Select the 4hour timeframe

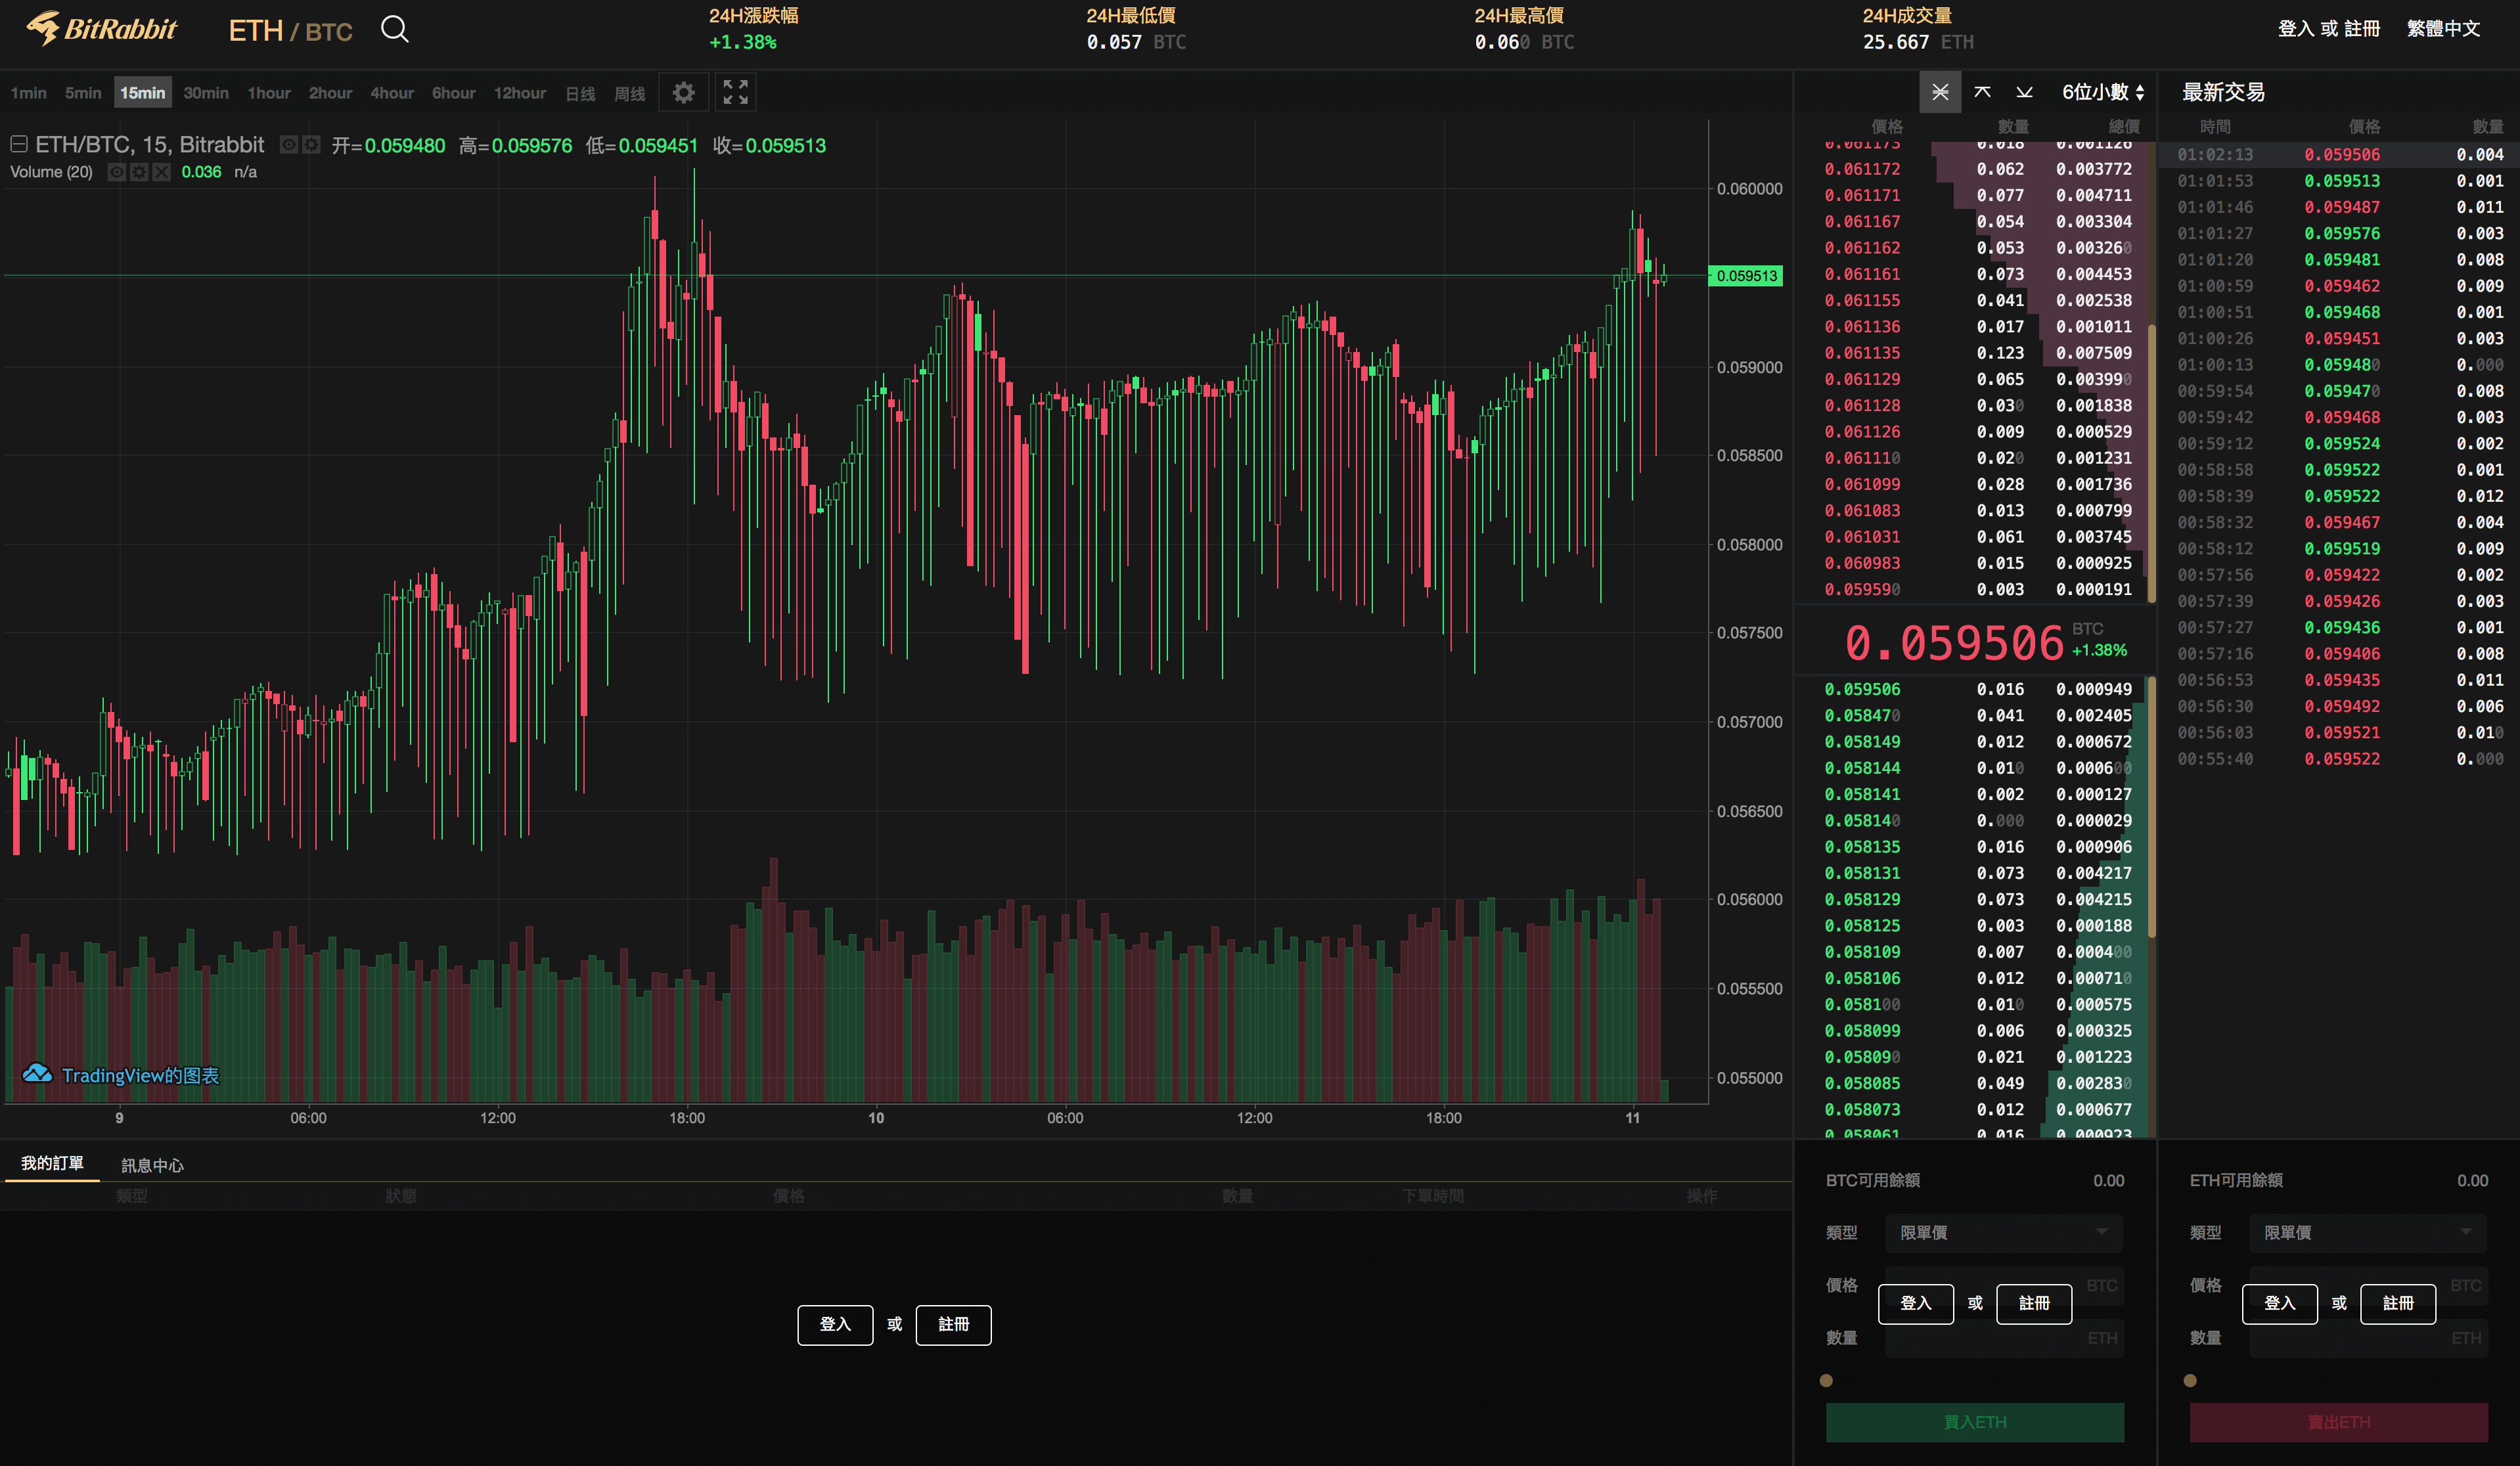click(x=392, y=93)
